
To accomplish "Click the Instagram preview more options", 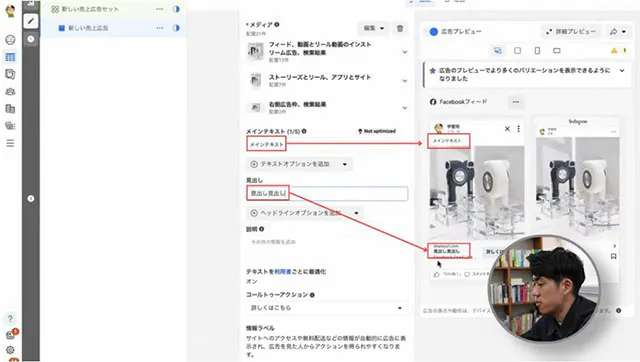I will coord(613,132).
